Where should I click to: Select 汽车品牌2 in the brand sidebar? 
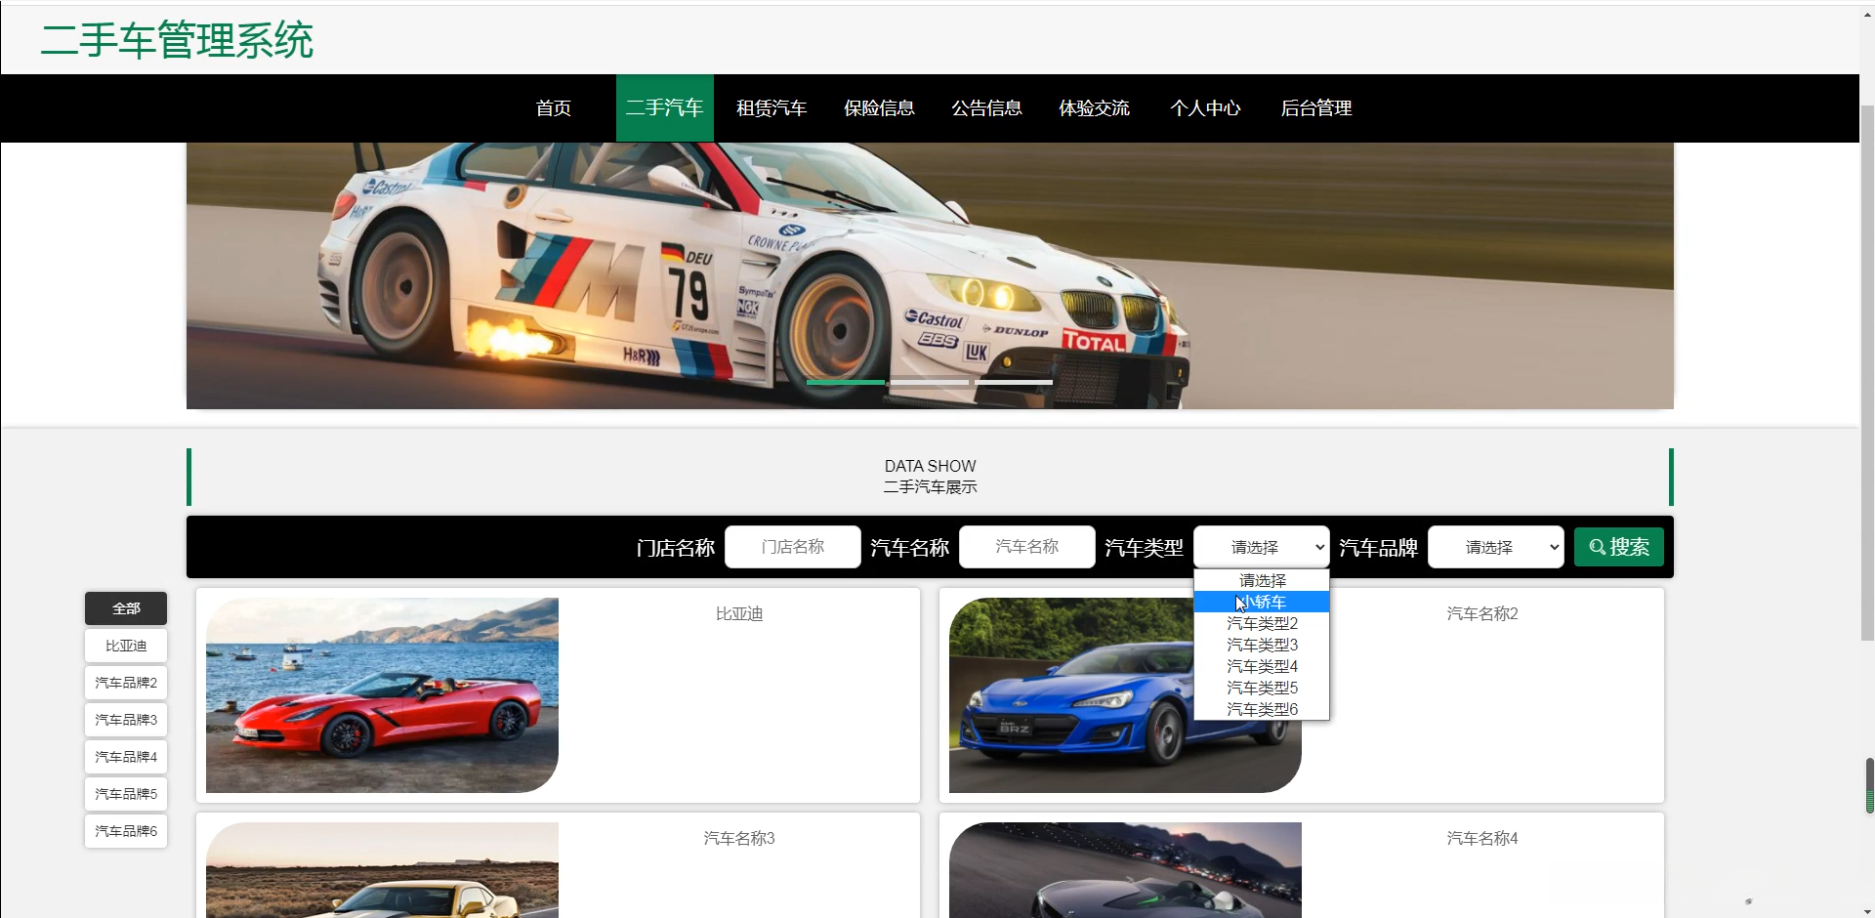(x=126, y=682)
